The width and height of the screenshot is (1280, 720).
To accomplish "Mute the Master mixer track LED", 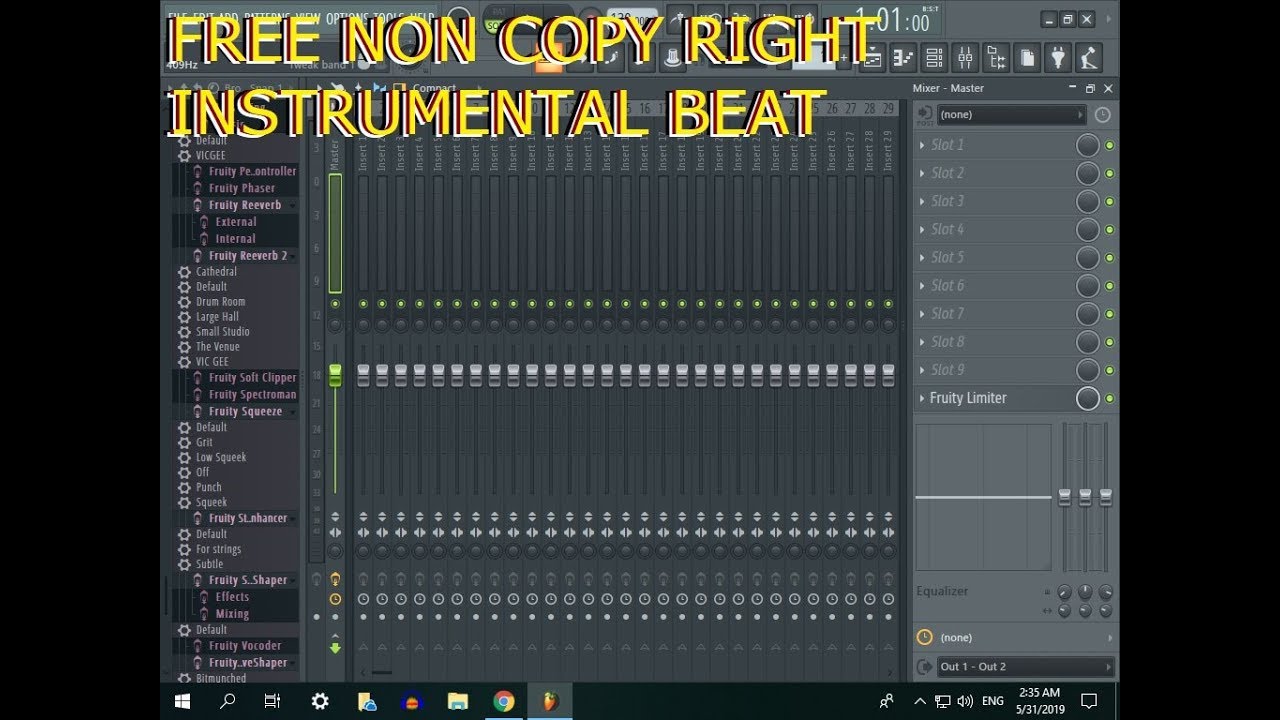I will point(335,304).
